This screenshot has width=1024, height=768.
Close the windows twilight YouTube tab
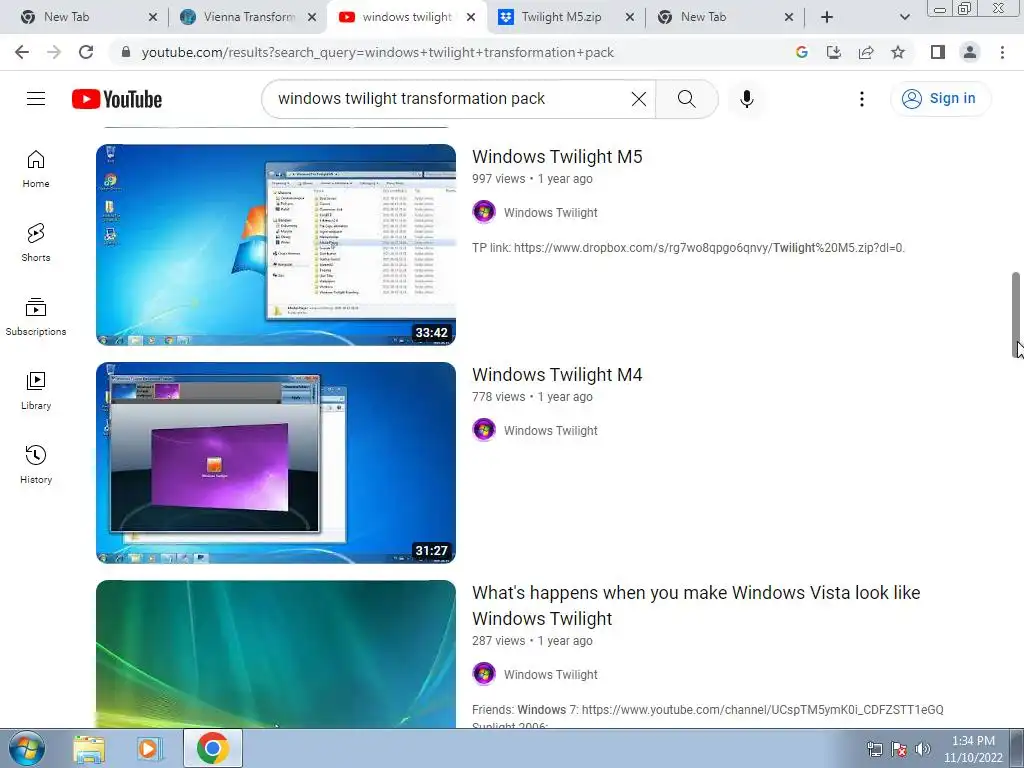[x=471, y=17]
